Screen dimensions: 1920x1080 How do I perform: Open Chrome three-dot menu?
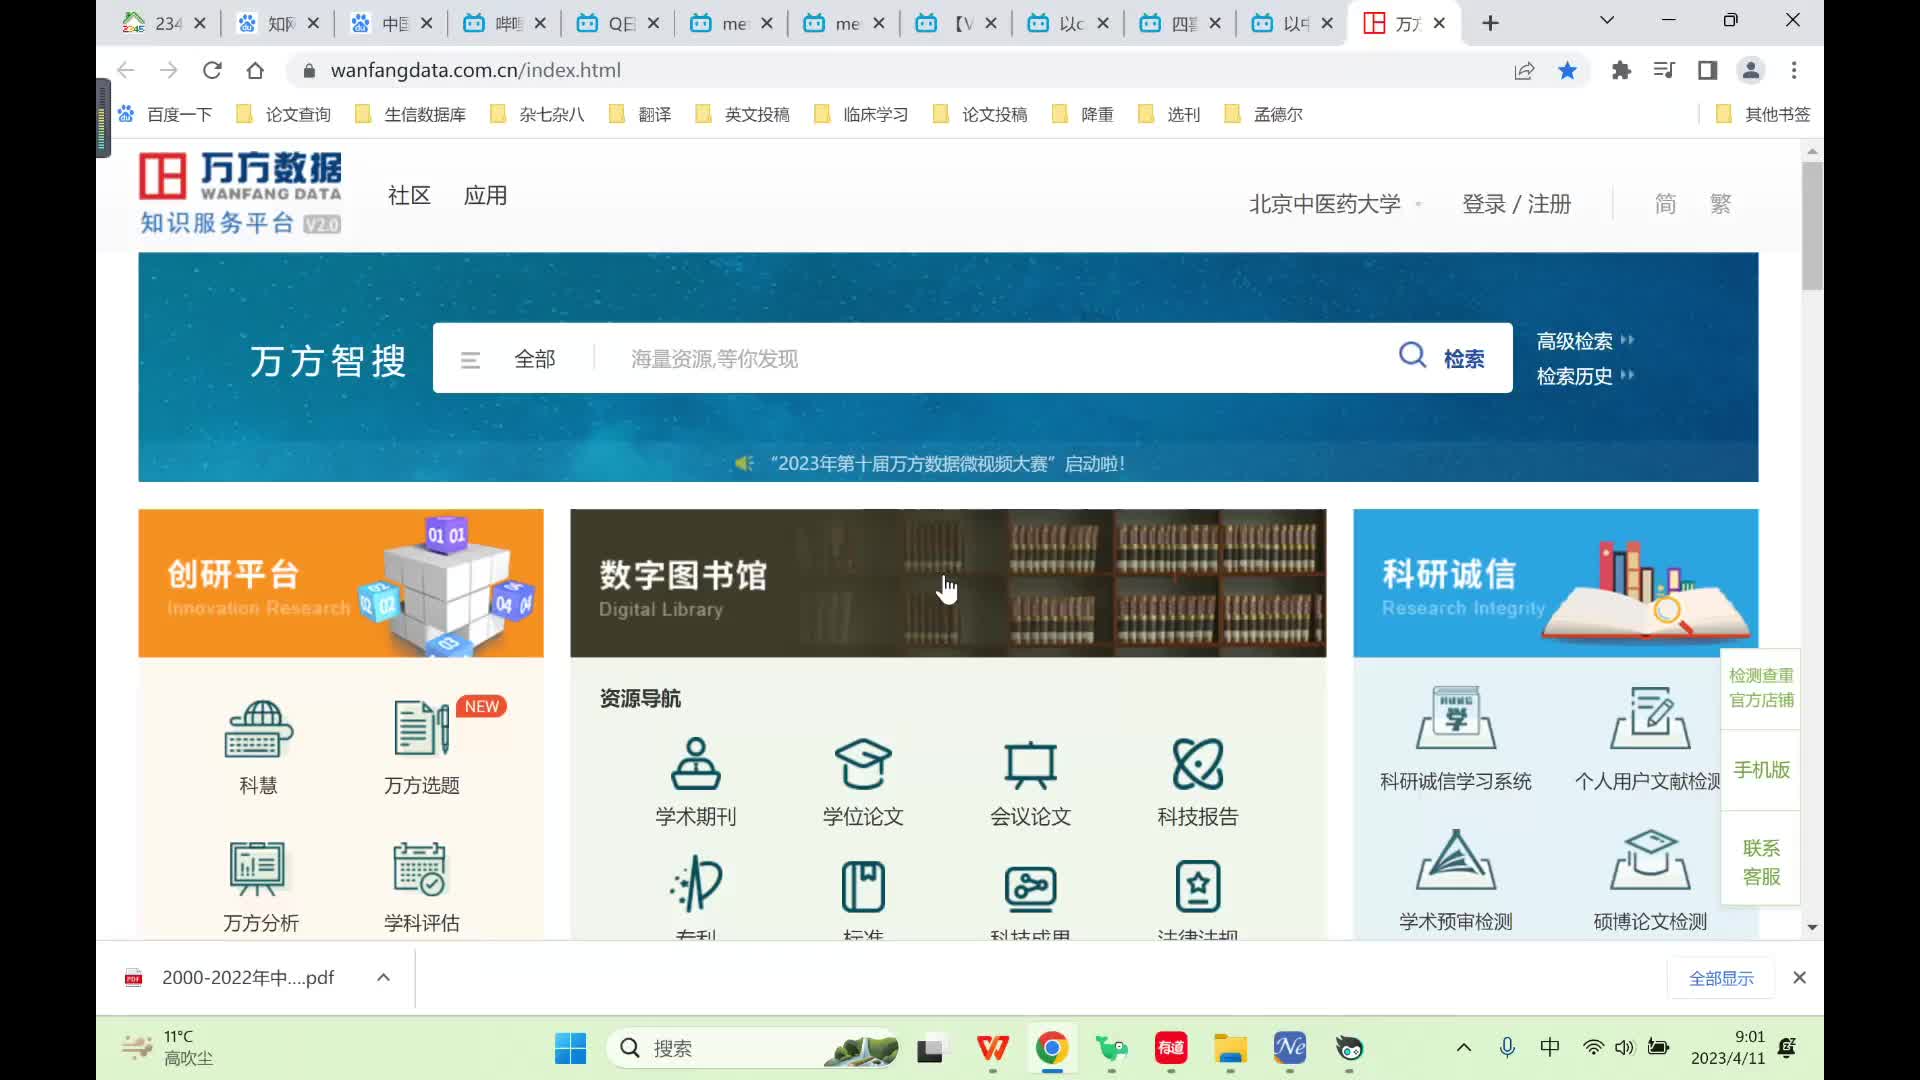pos(1794,70)
